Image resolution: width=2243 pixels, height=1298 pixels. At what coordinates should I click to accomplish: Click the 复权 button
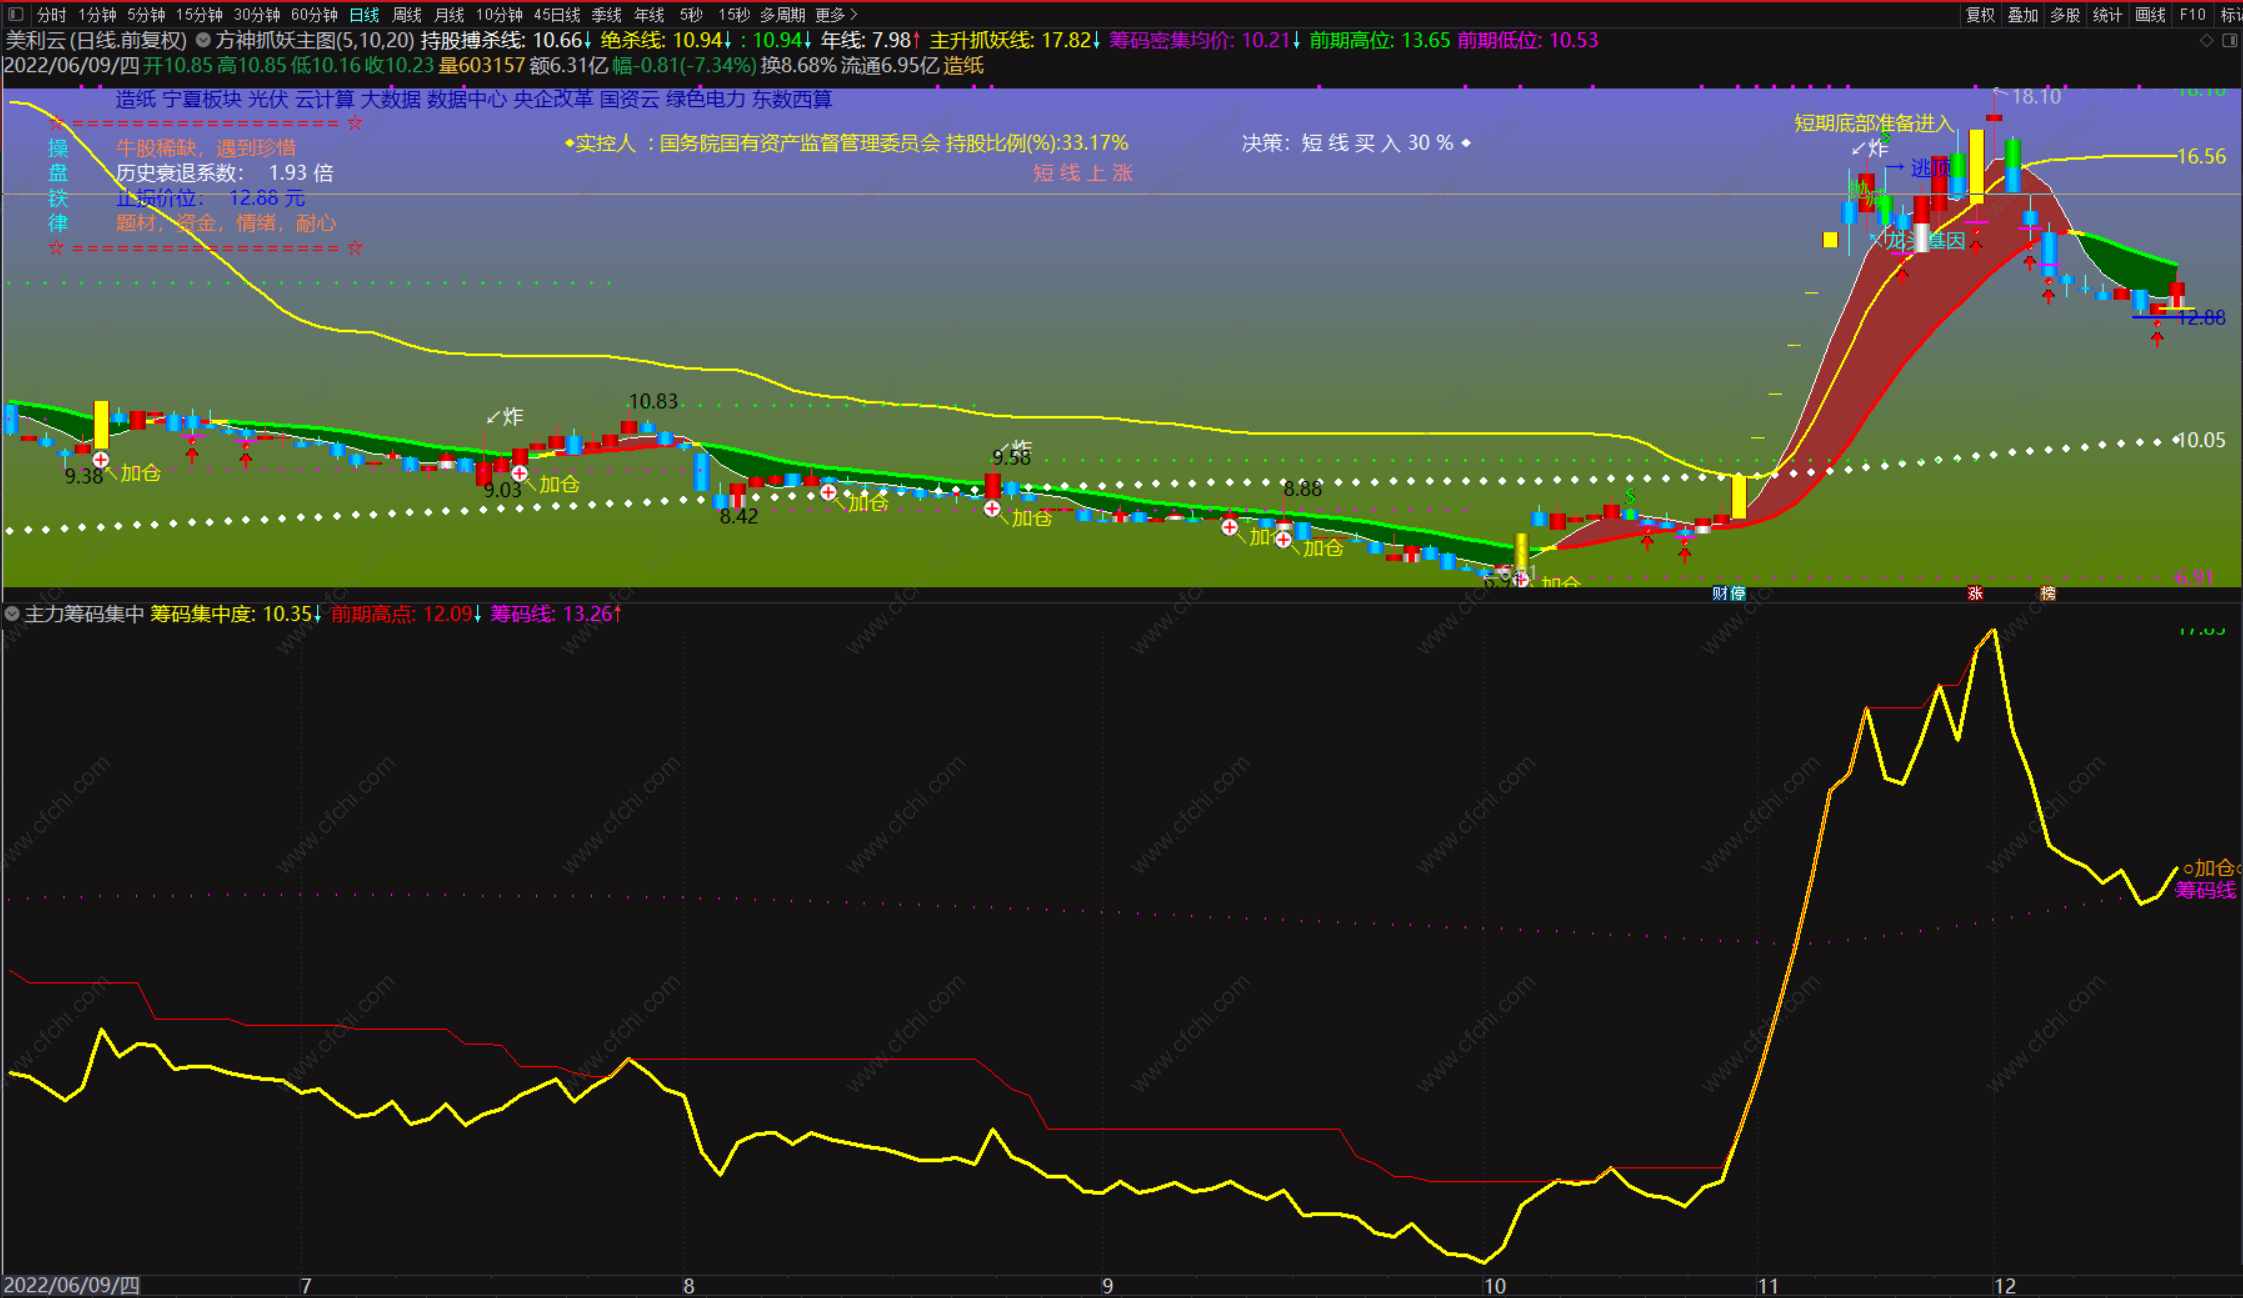point(1979,14)
